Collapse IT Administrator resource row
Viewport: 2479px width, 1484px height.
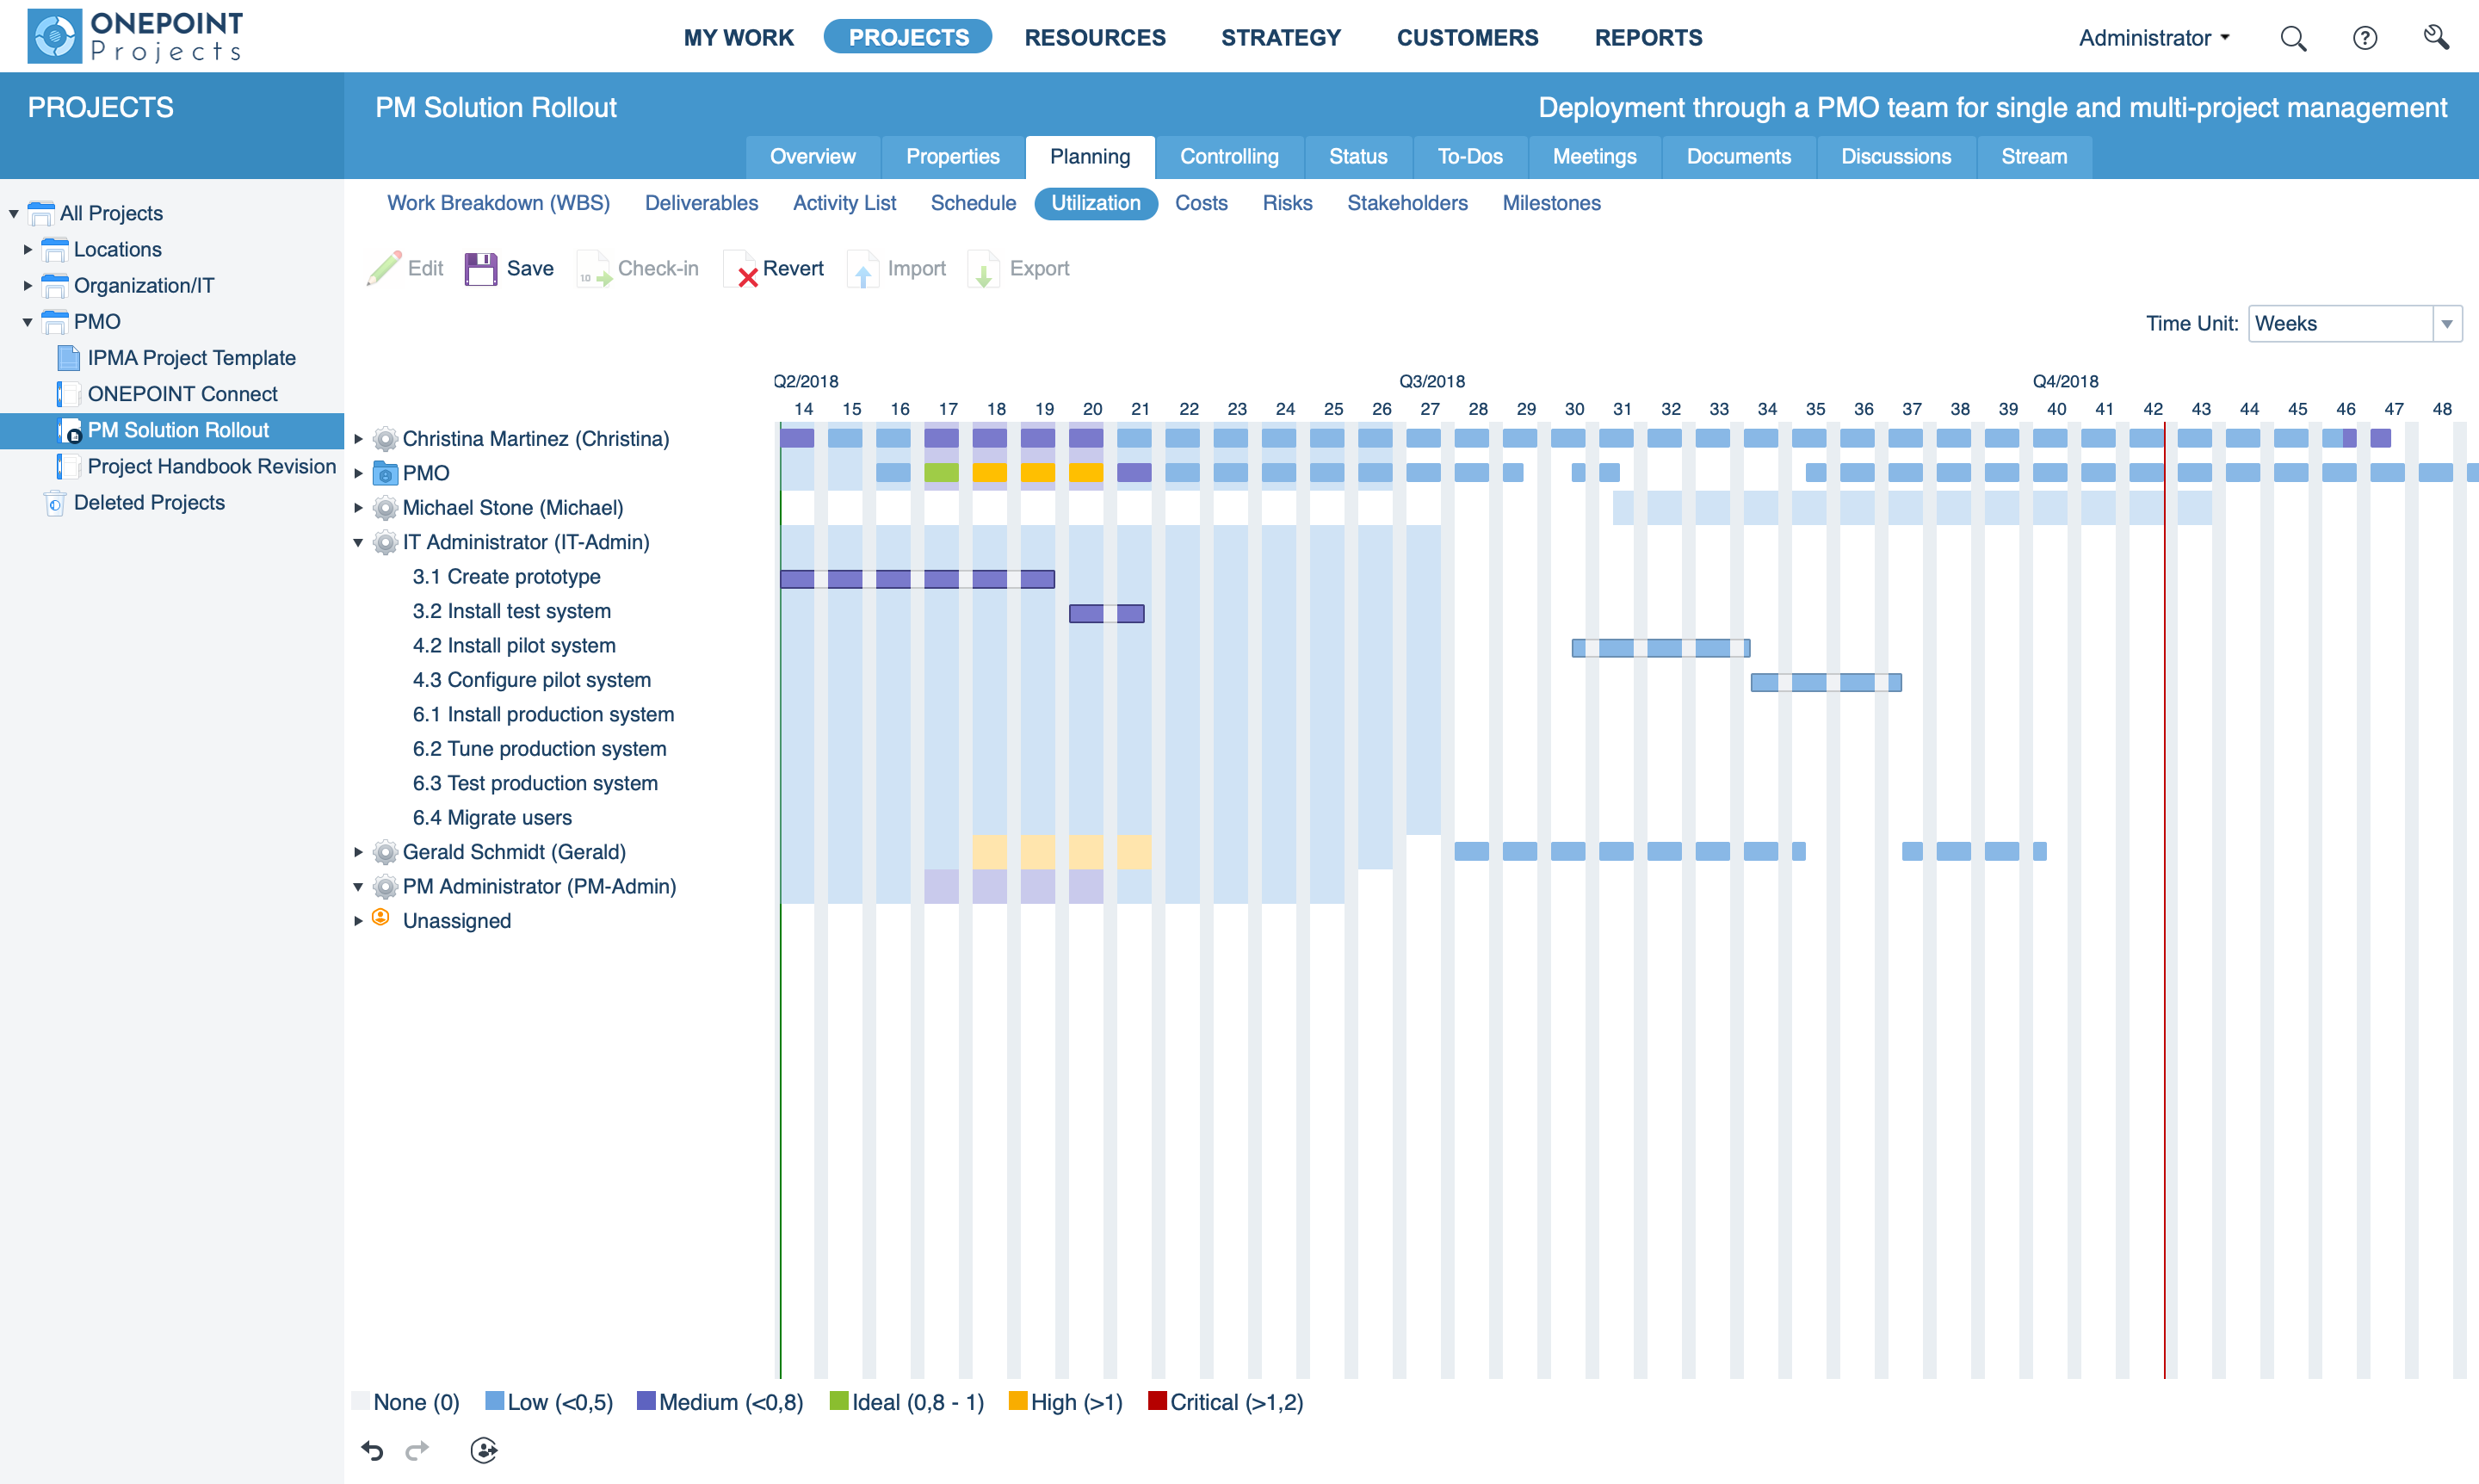(x=358, y=542)
